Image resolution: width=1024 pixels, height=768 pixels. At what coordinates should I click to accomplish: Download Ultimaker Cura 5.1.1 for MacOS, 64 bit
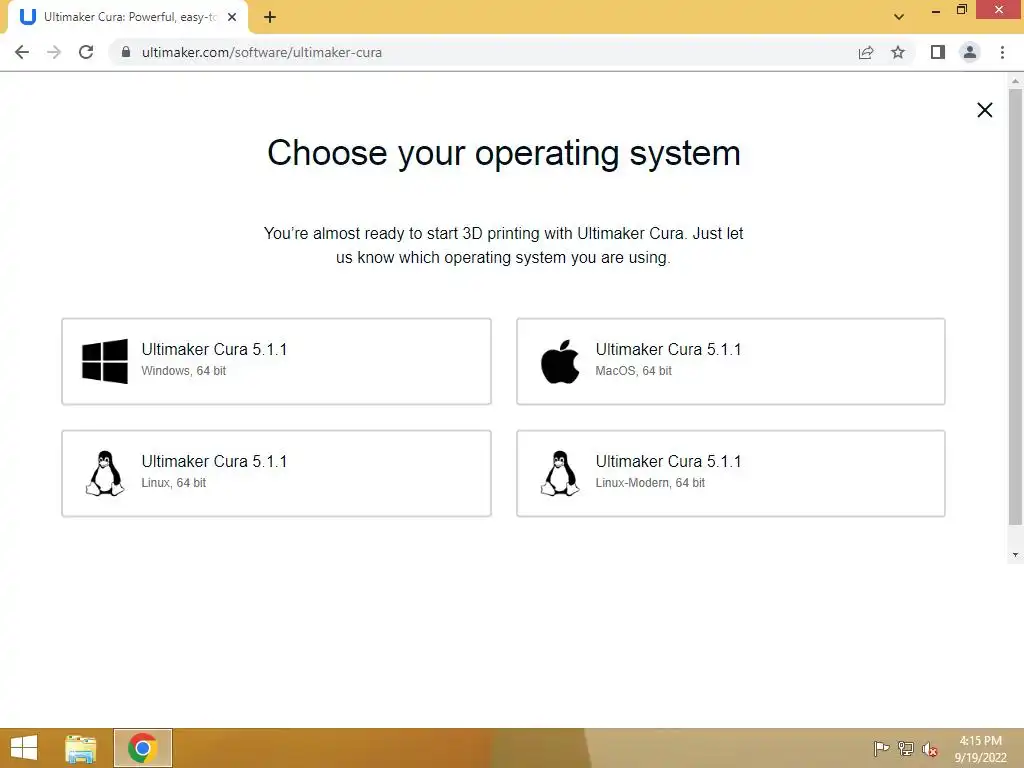tap(731, 362)
